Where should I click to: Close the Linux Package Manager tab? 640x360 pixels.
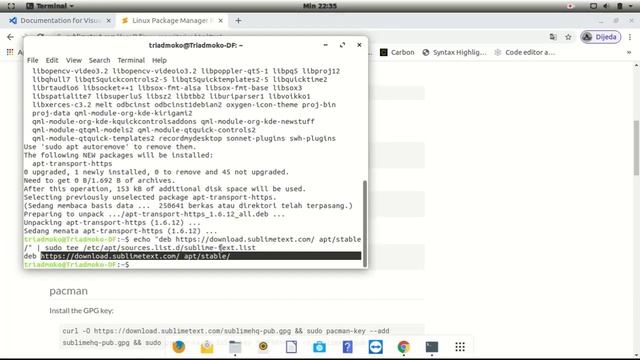pyautogui.click(x=220, y=20)
